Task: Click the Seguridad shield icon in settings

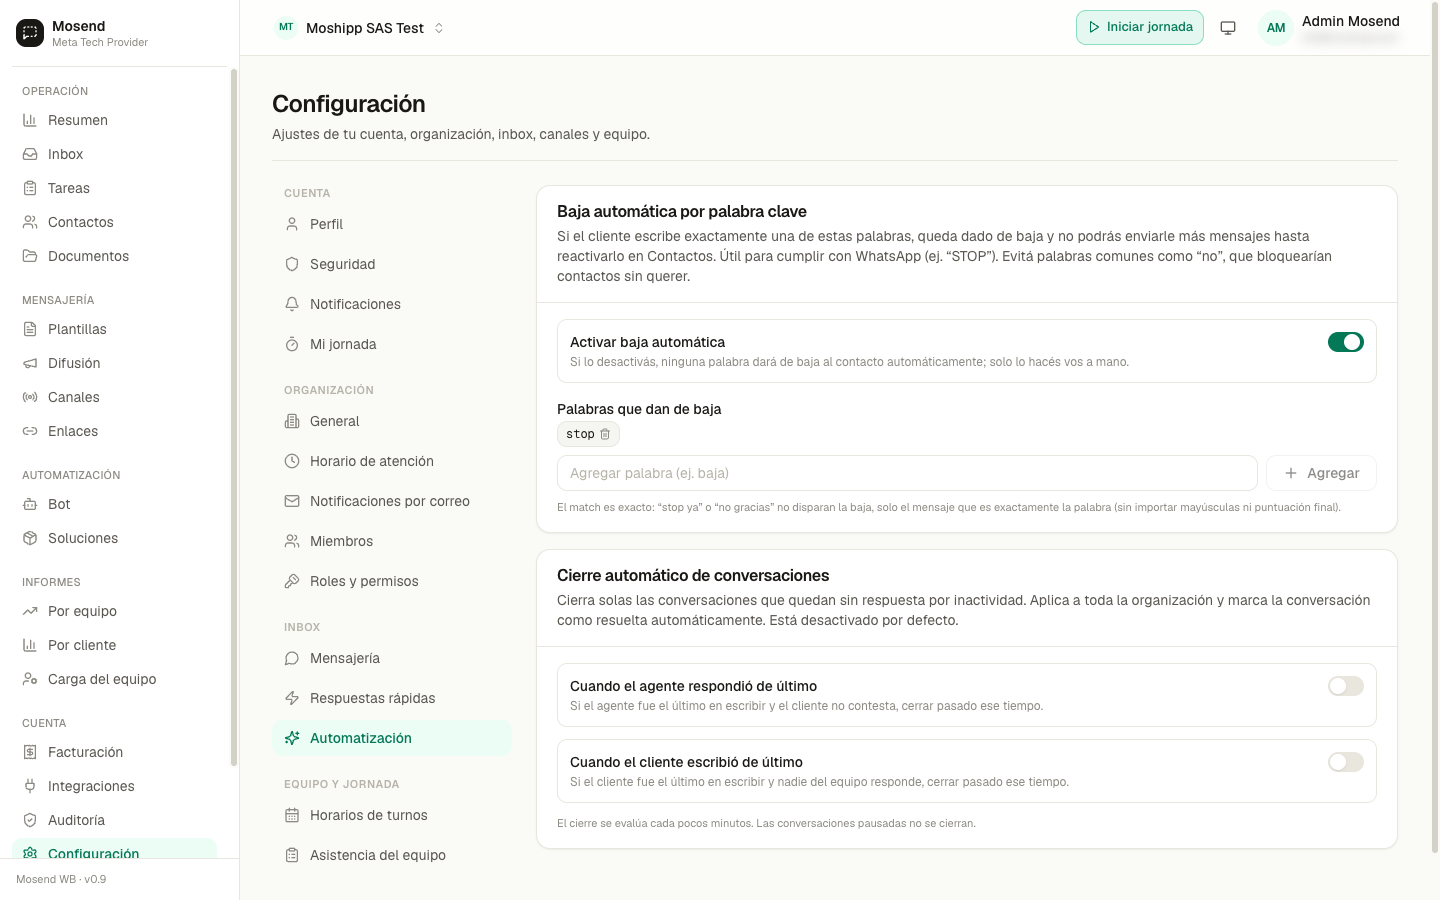Action: pyautogui.click(x=292, y=264)
